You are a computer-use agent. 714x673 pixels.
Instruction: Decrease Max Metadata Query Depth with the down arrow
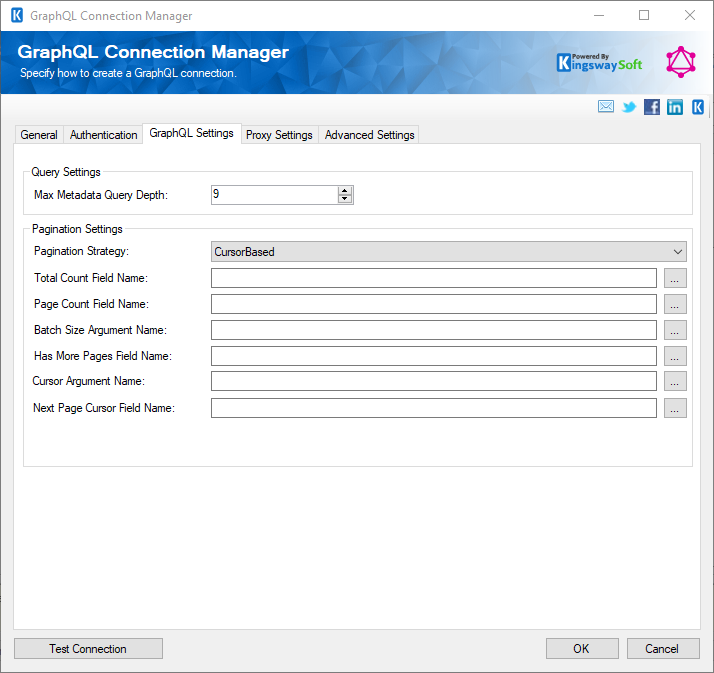point(345,199)
